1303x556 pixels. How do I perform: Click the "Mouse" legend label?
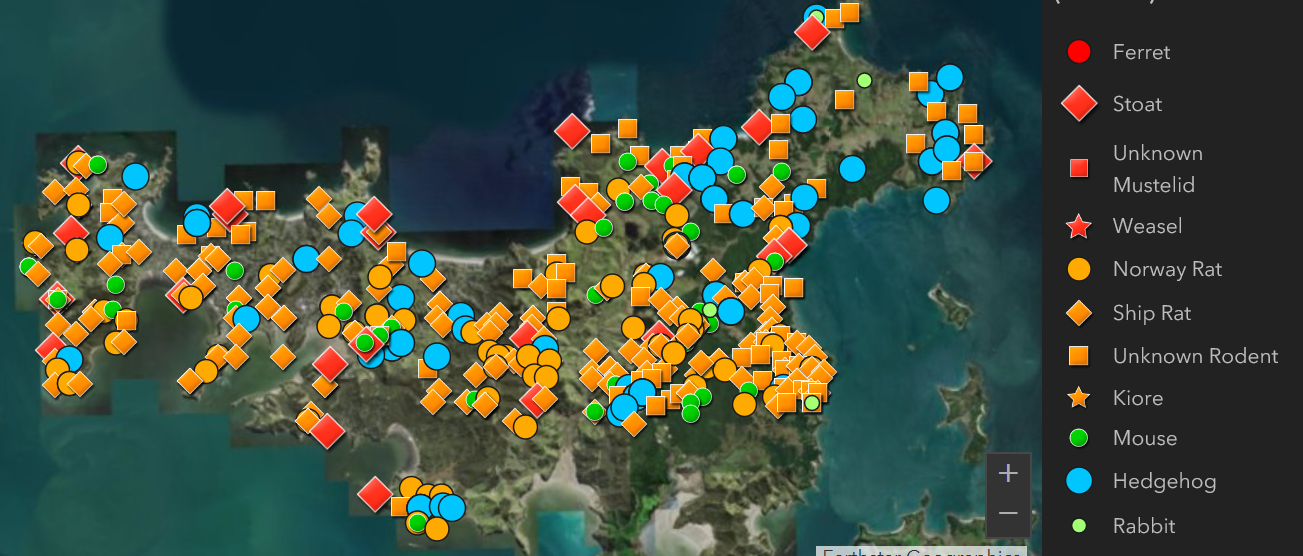pyautogui.click(x=1145, y=438)
